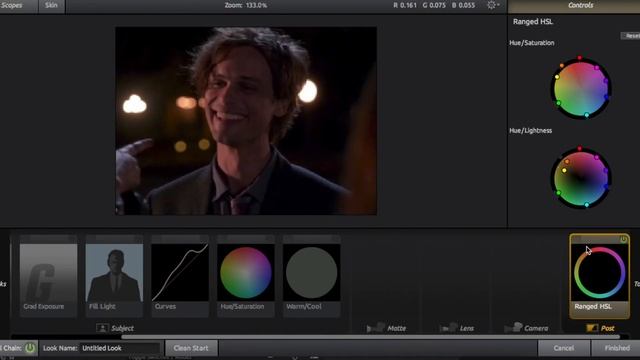Click the Ranged HSL title in Controls
The image size is (640, 360).
(533, 22)
